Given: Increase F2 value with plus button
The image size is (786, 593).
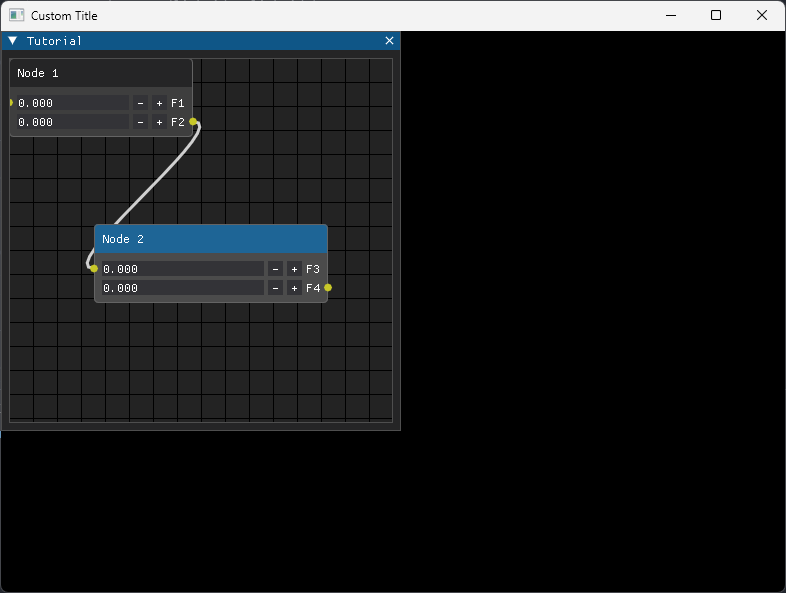Looking at the screenshot, I should 159,122.
